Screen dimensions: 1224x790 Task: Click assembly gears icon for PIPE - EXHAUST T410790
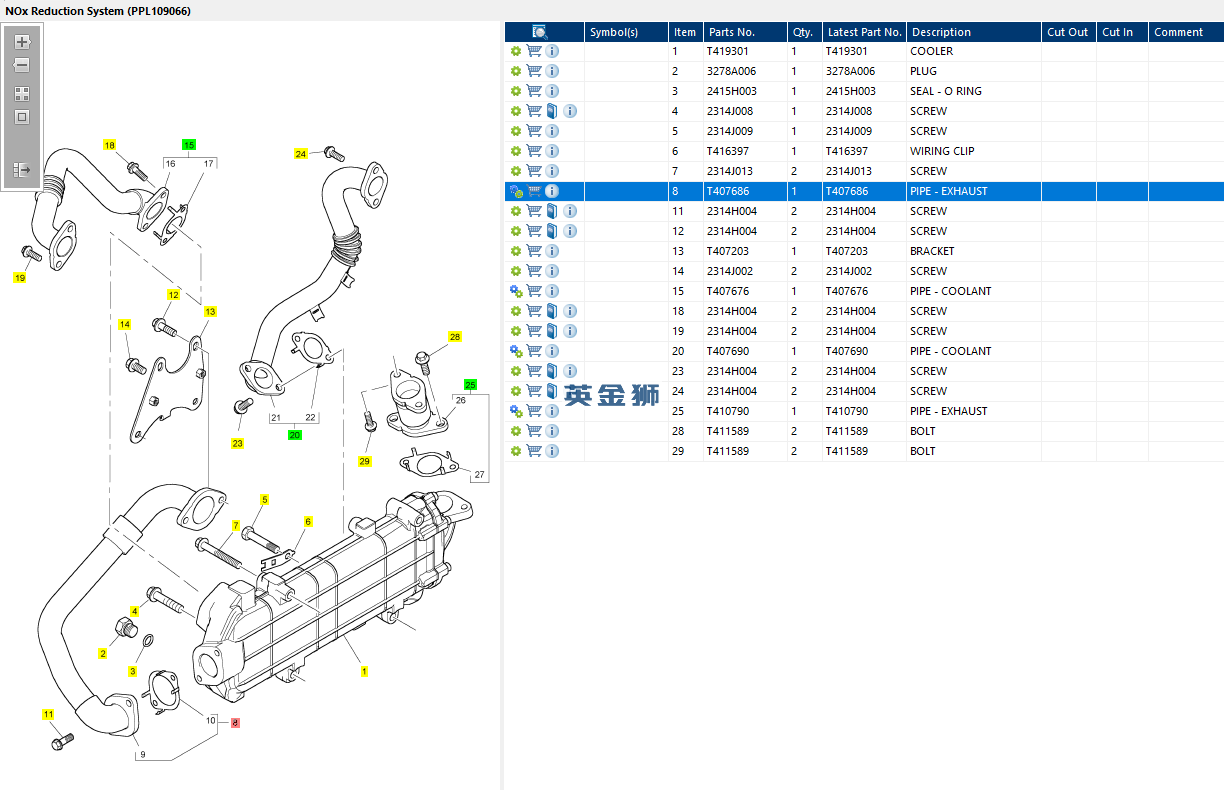(516, 411)
